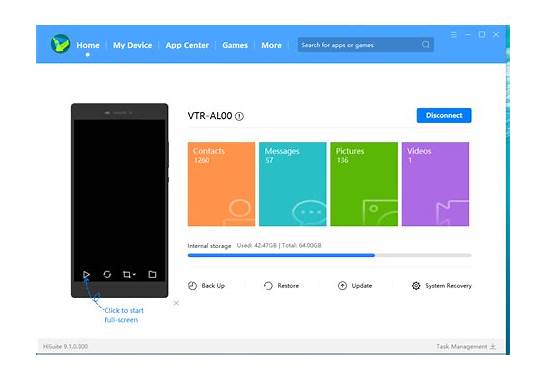
Task: Click the internal storage usage bar
Action: (329, 255)
